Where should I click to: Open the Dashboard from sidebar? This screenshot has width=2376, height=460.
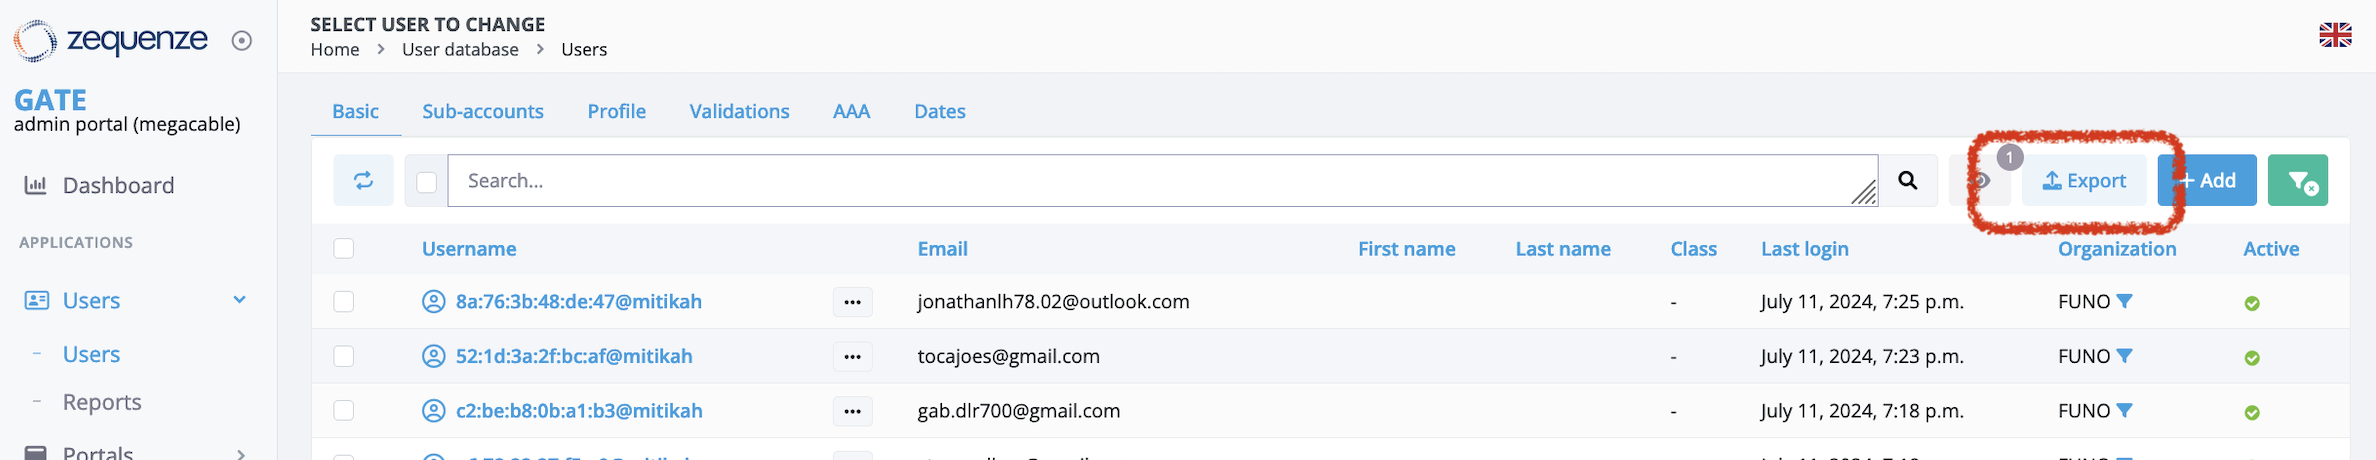[x=118, y=185]
